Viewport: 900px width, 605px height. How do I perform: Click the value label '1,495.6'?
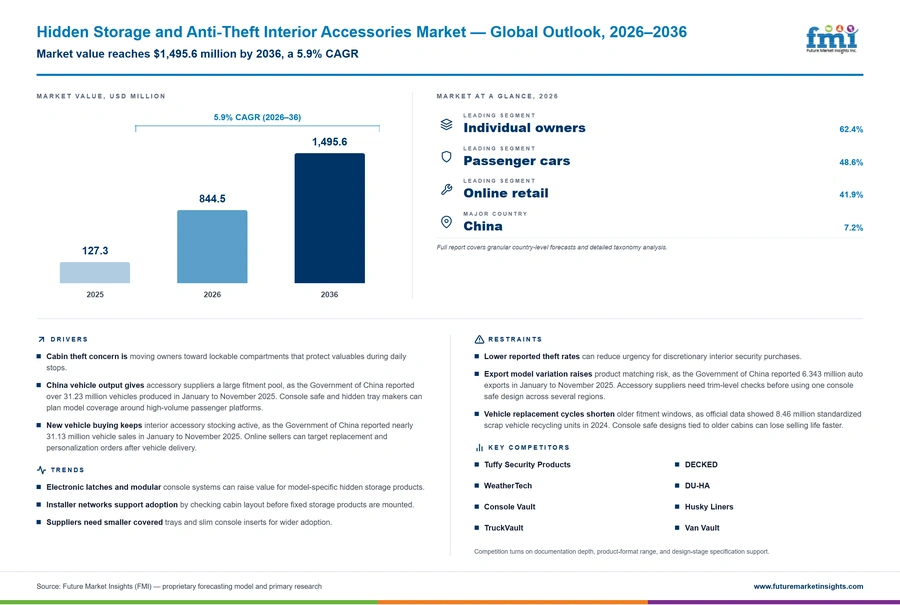329,142
